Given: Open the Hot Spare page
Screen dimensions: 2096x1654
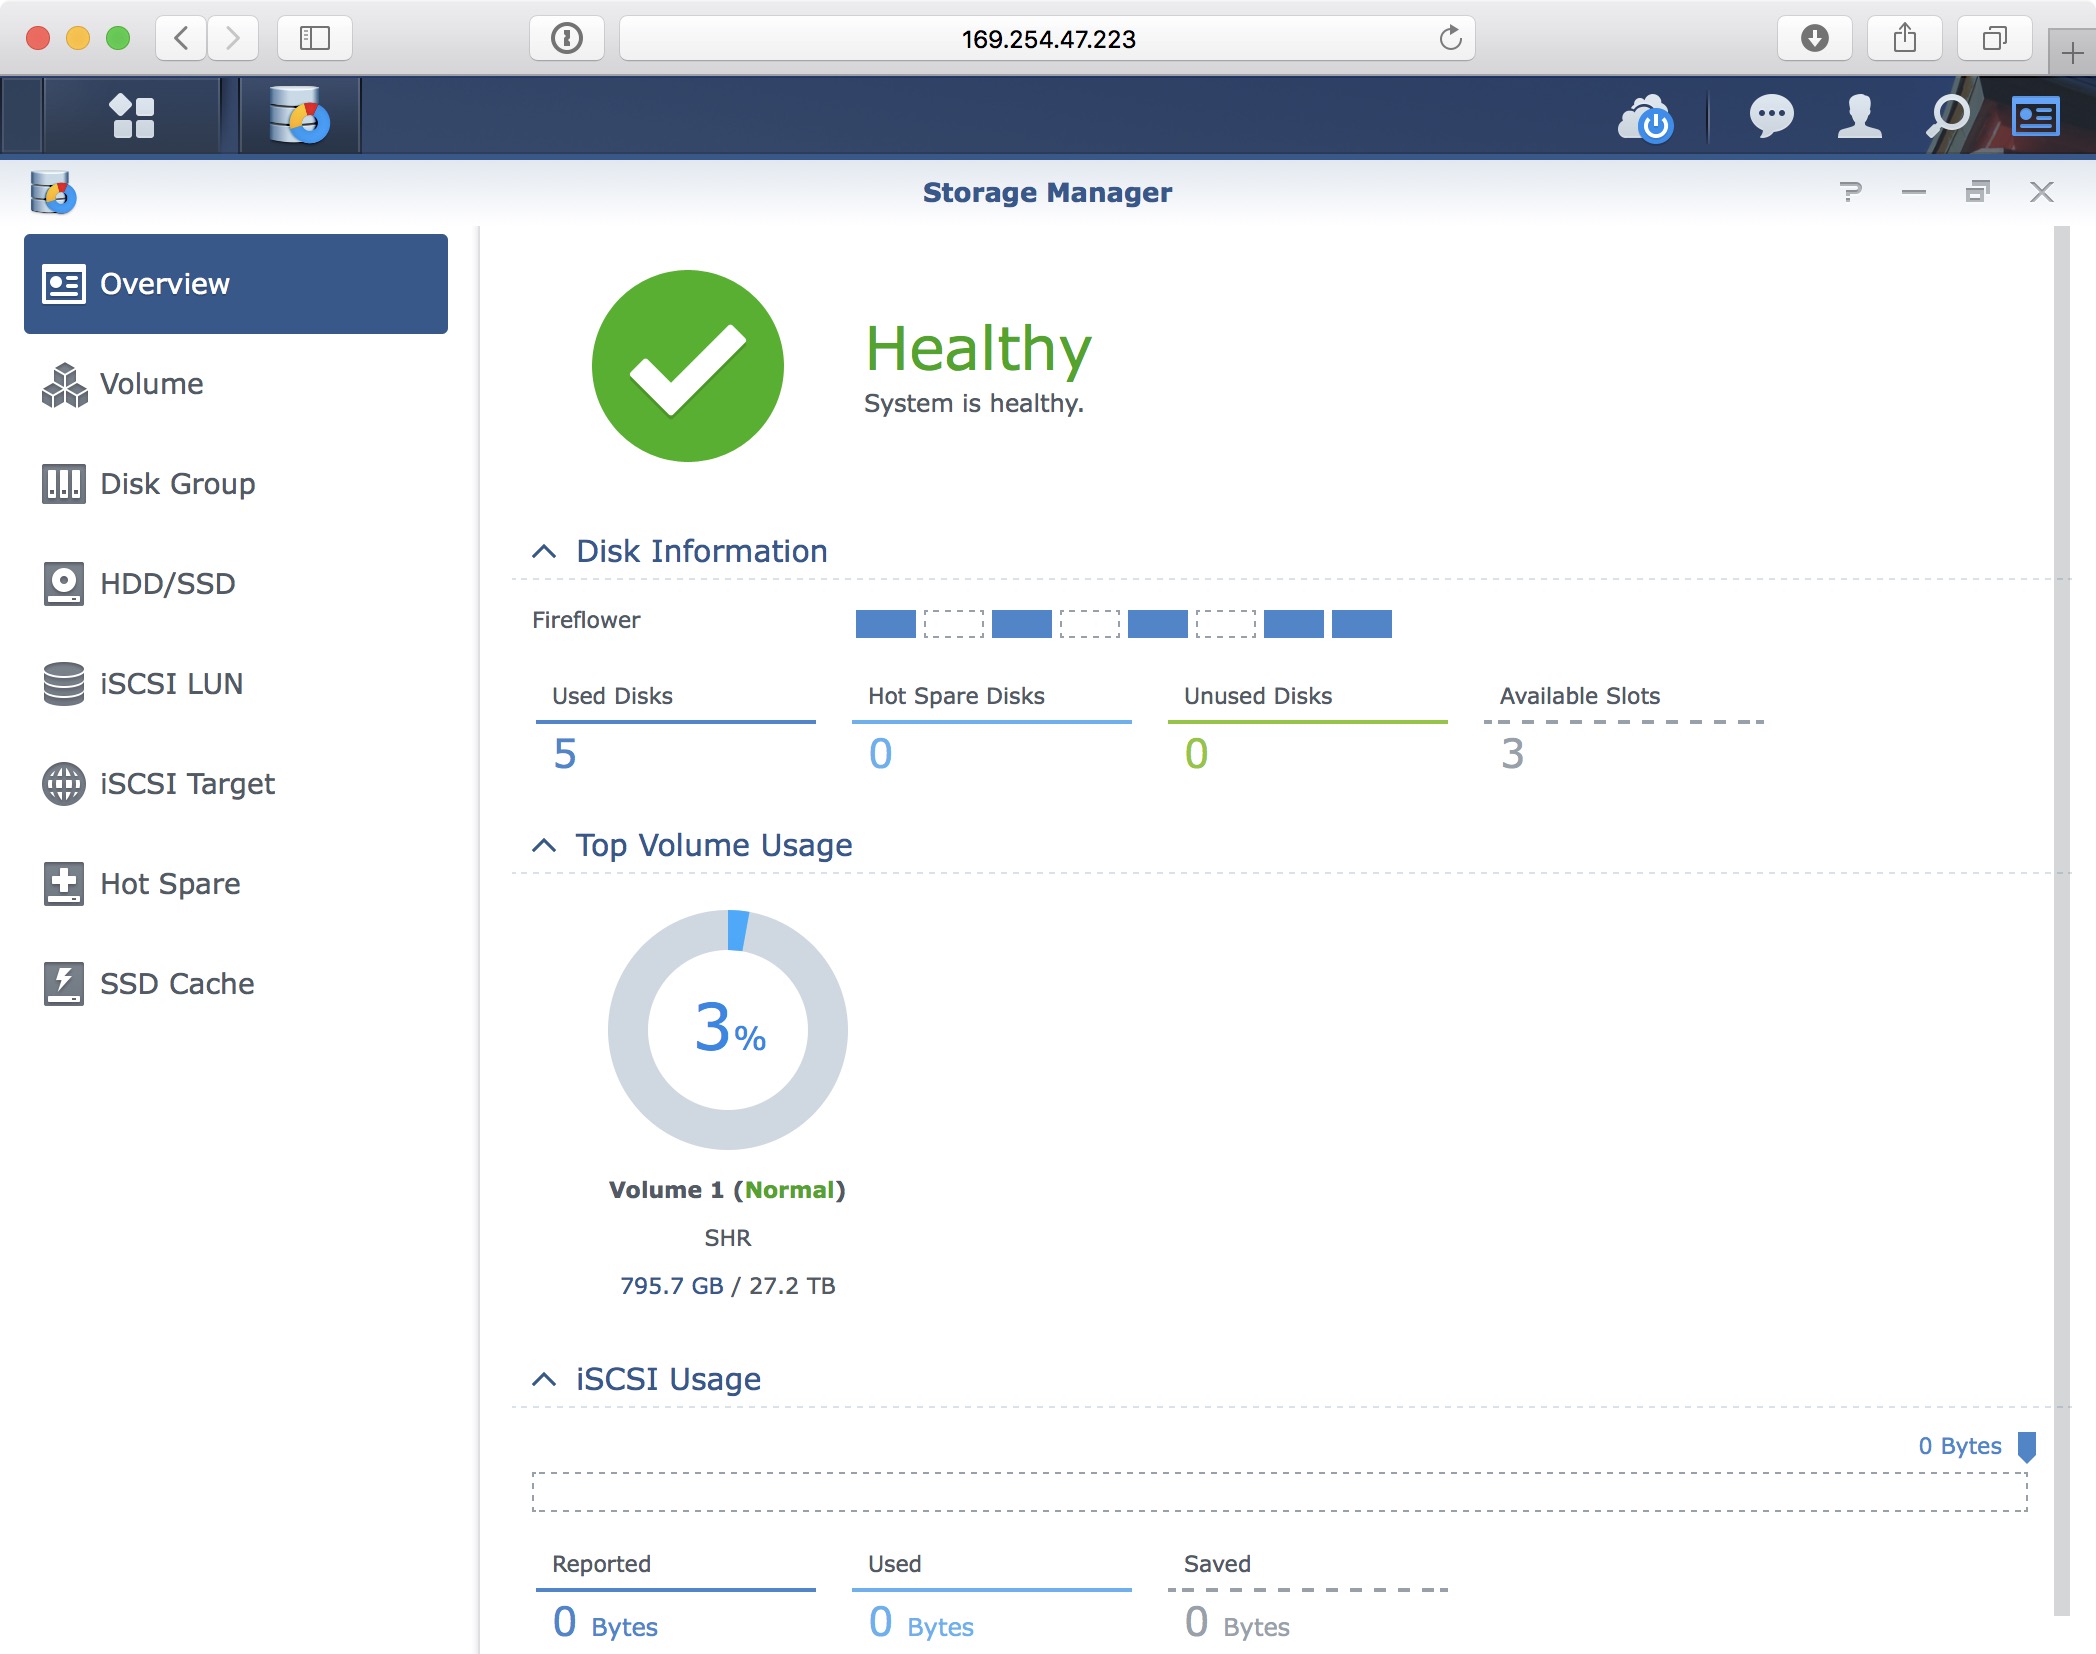Looking at the screenshot, I should (x=170, y=884).
